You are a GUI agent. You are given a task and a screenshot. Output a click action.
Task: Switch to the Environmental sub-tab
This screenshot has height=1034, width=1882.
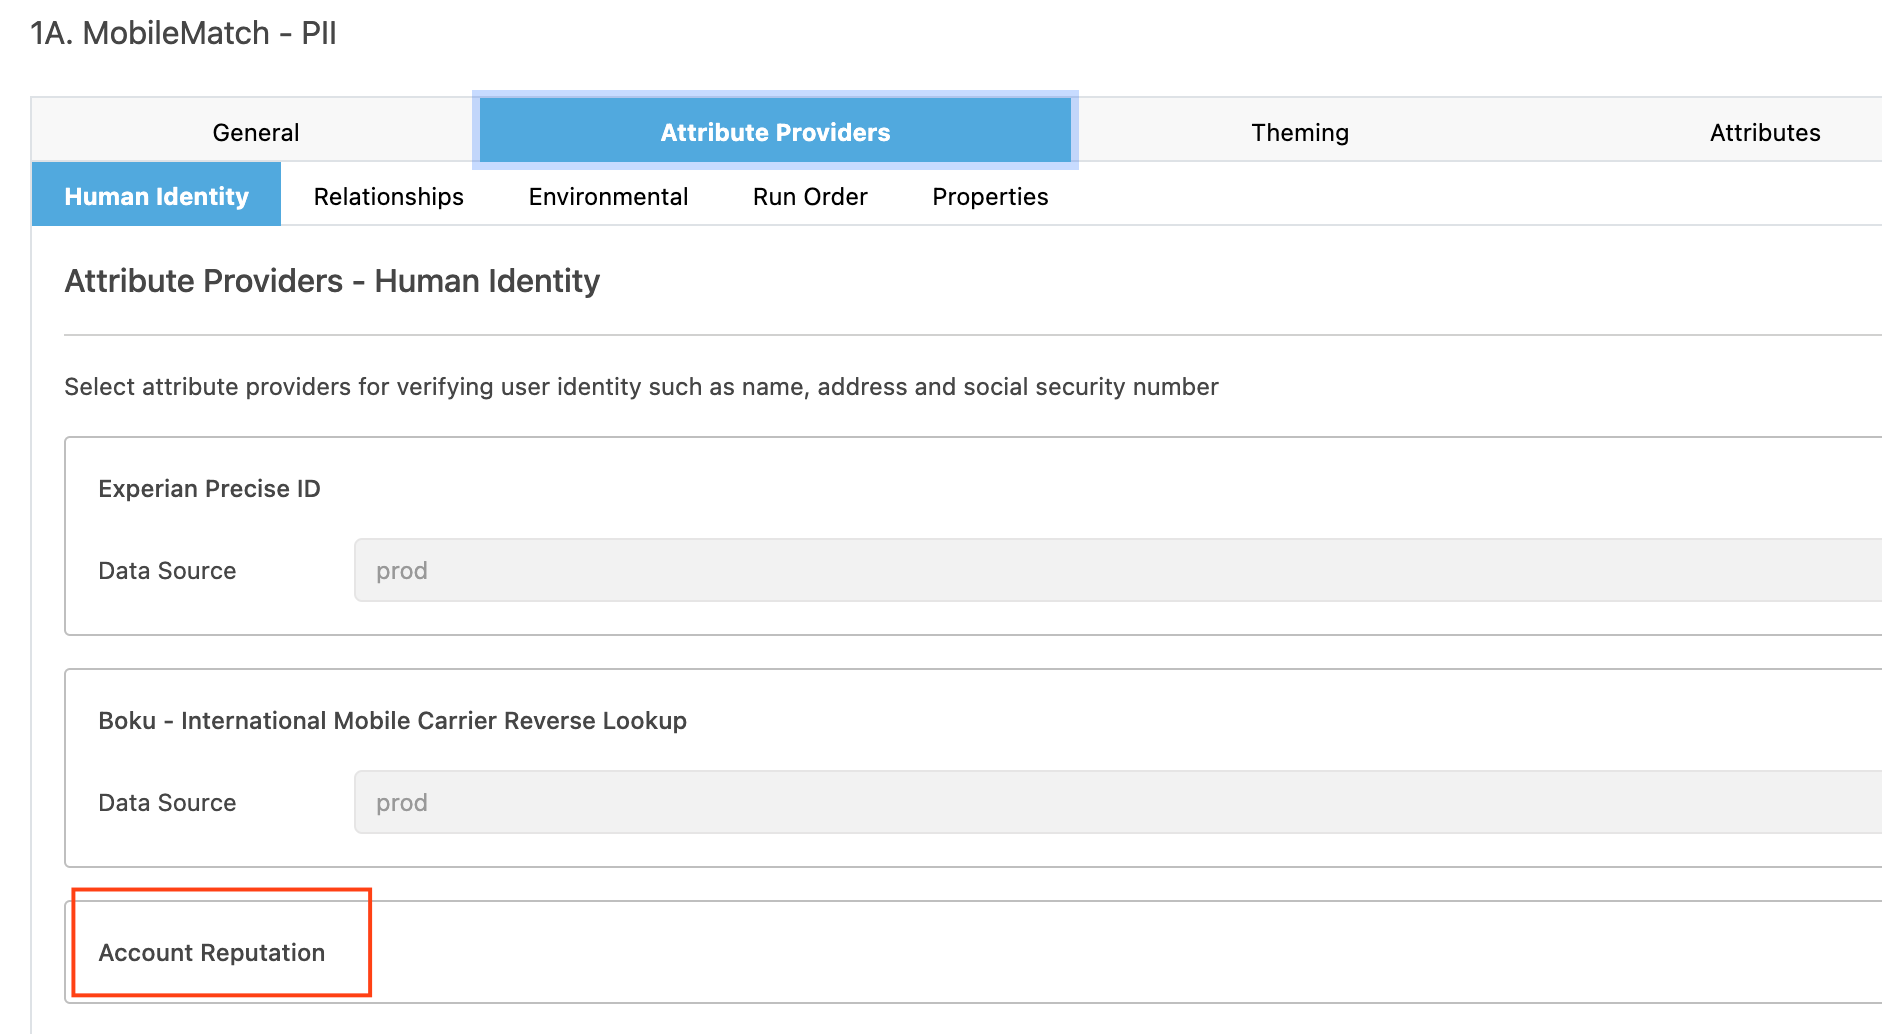tap(608, 196)
